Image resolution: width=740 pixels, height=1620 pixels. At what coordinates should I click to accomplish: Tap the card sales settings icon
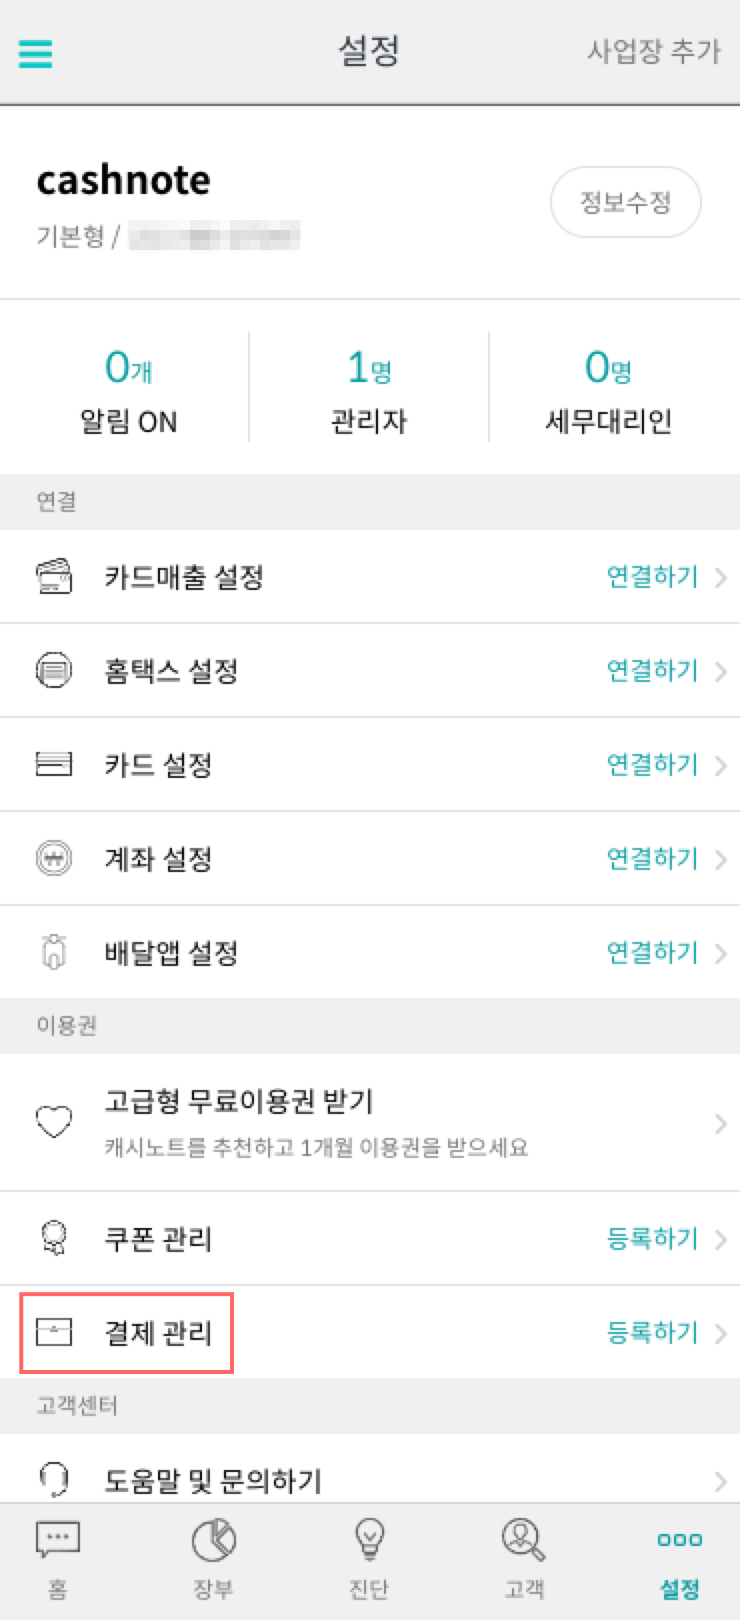pos(54,577)
